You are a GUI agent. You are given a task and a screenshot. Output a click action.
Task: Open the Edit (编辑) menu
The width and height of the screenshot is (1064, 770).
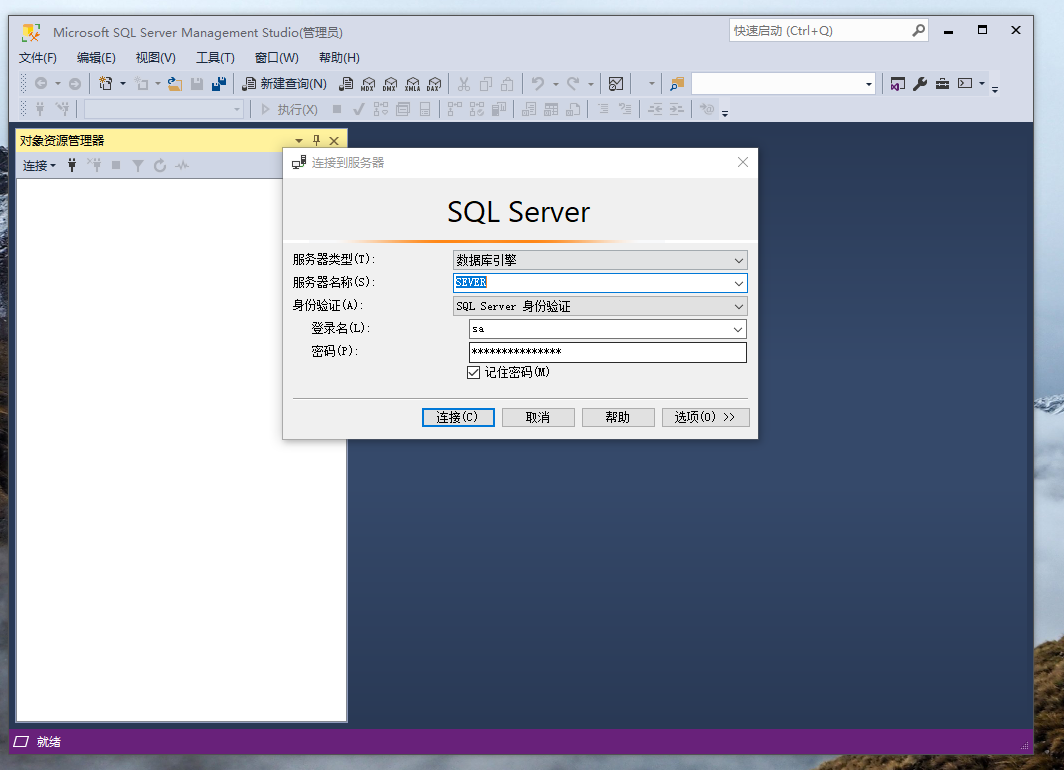point(96,58)
